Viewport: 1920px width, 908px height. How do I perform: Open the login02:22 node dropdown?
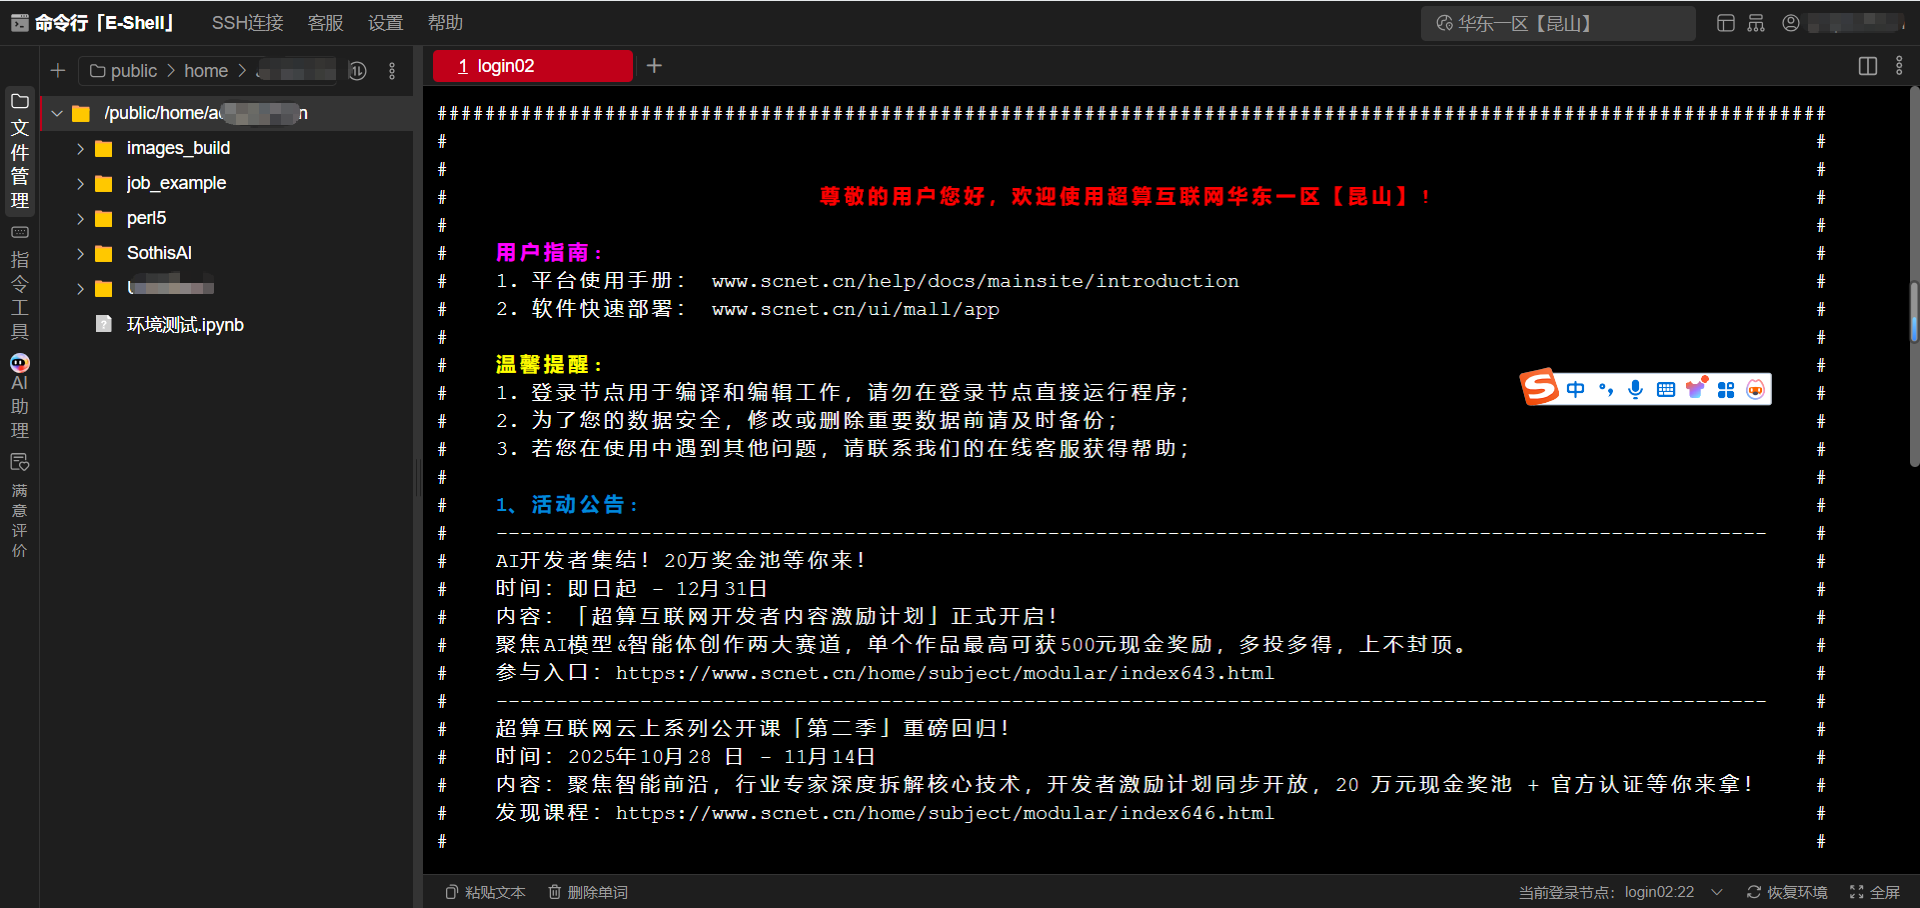1717,892
